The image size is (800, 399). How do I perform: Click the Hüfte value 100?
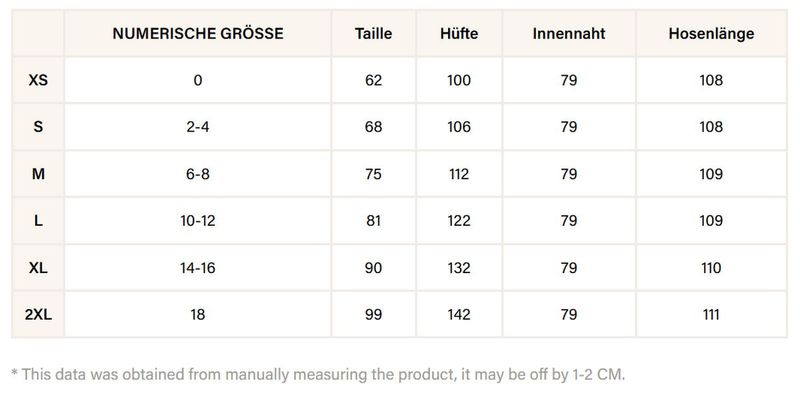tap(459, 81)
